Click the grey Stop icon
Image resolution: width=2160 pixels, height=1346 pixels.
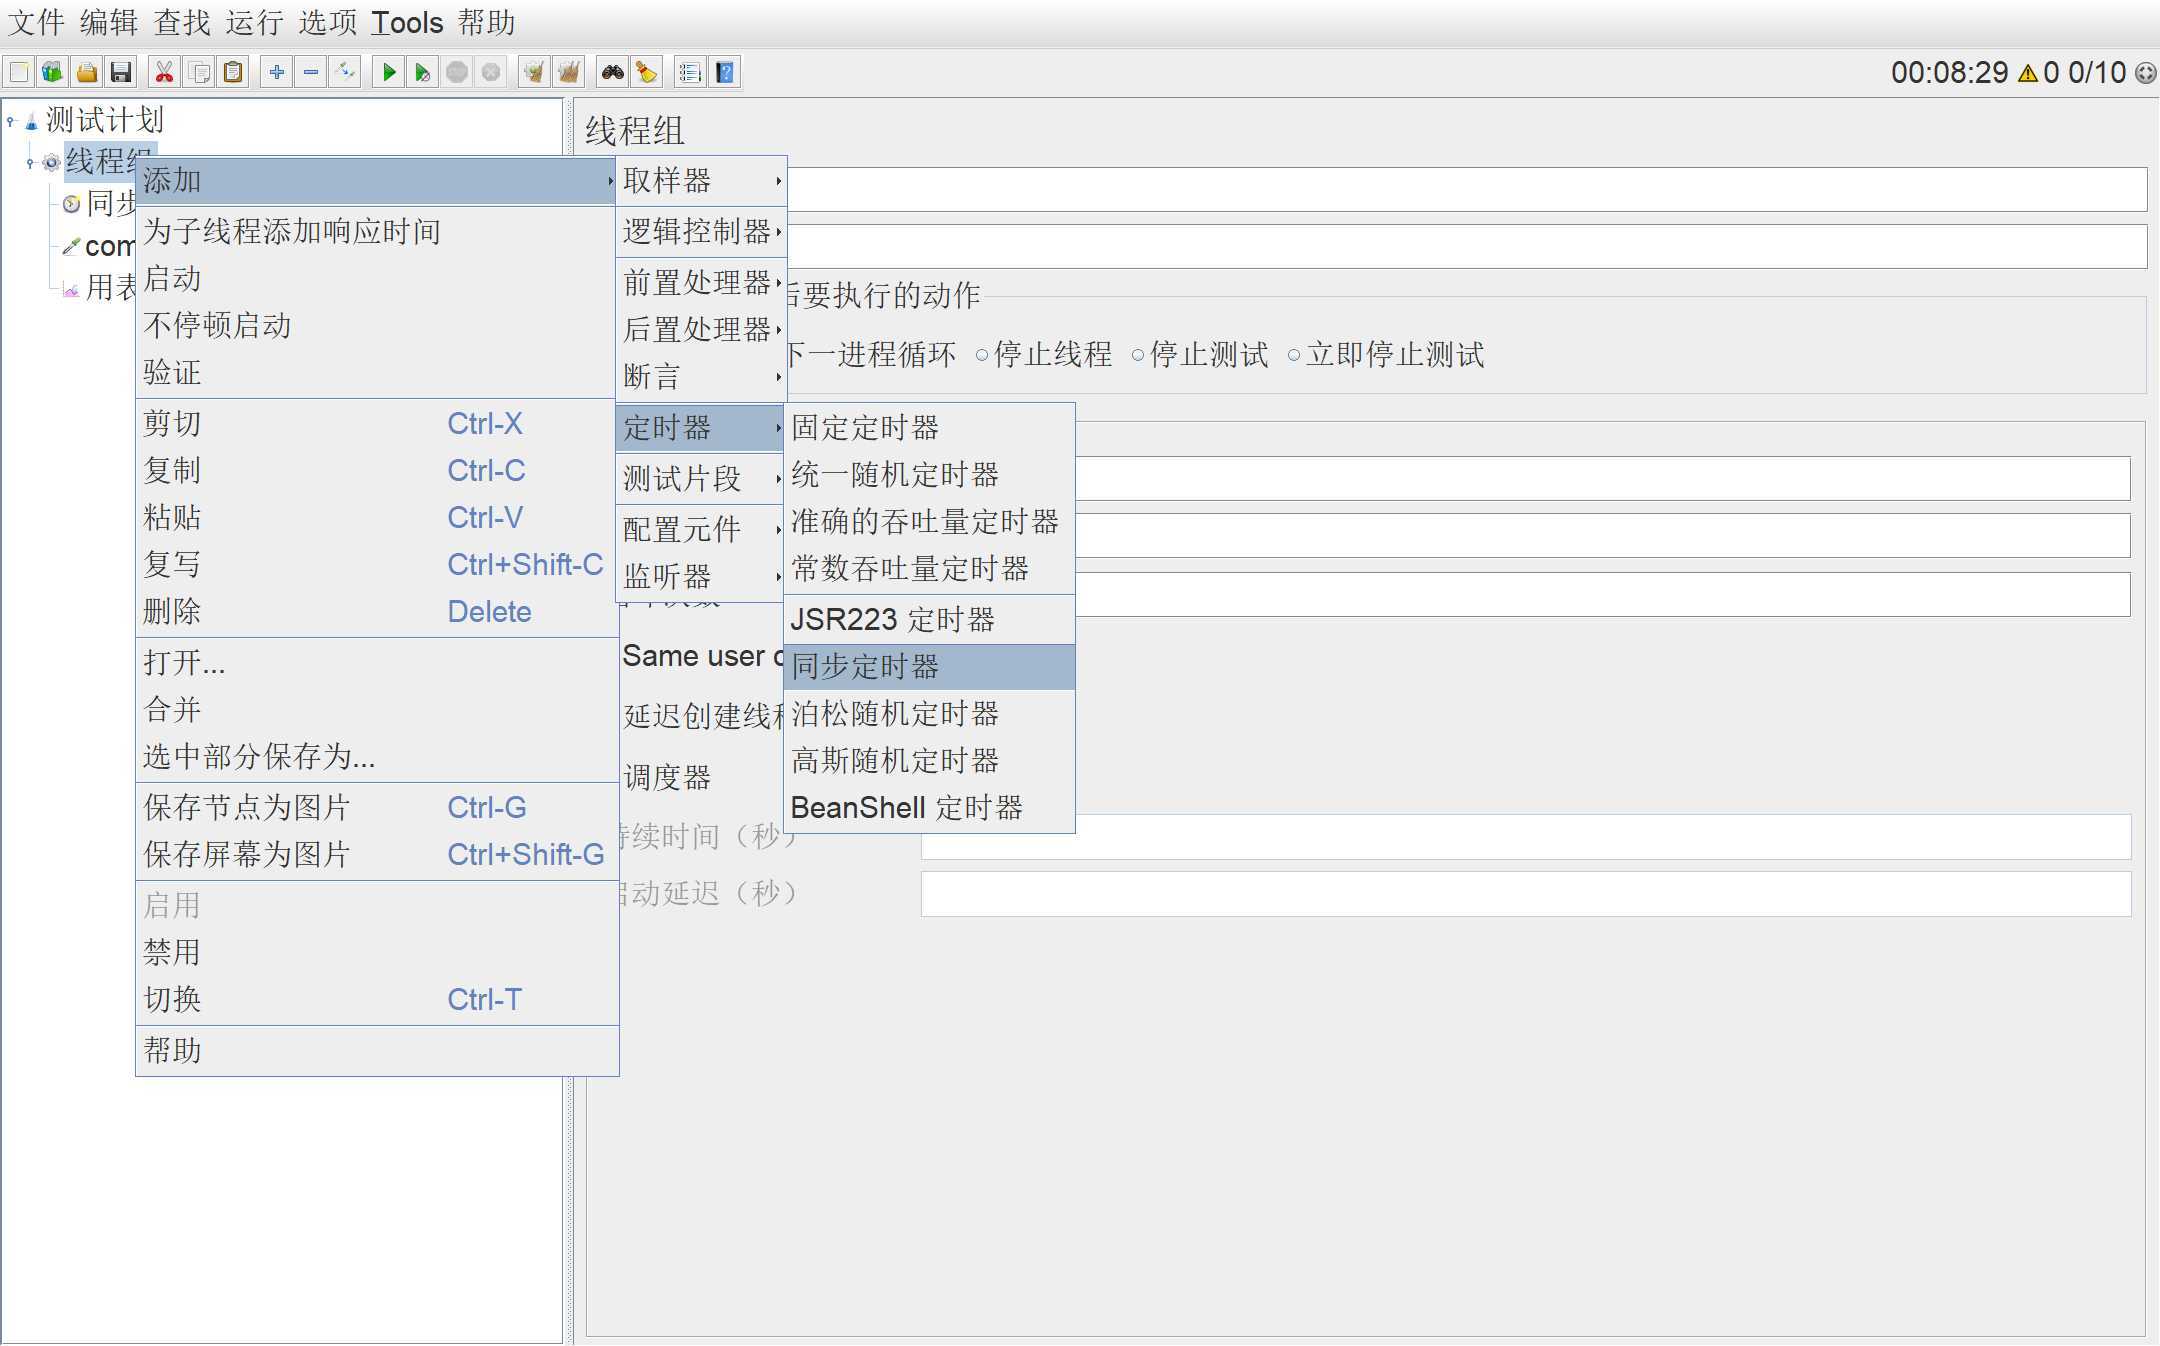tap(457, 72)
